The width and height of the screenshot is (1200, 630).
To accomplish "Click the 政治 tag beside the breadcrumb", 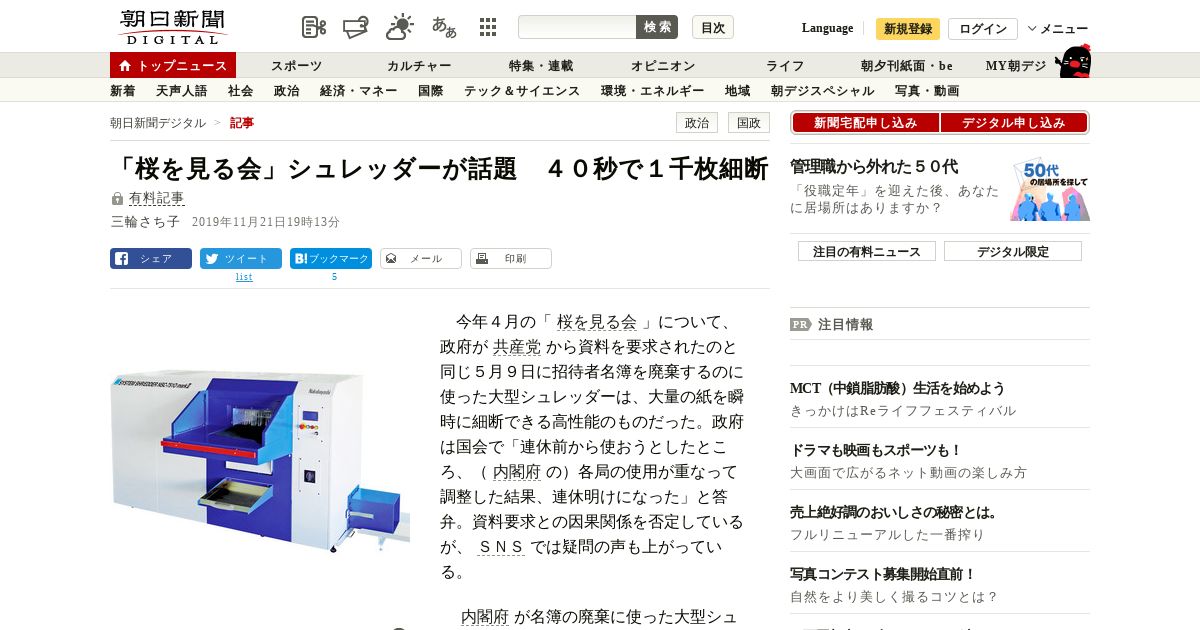I will 697,123.
